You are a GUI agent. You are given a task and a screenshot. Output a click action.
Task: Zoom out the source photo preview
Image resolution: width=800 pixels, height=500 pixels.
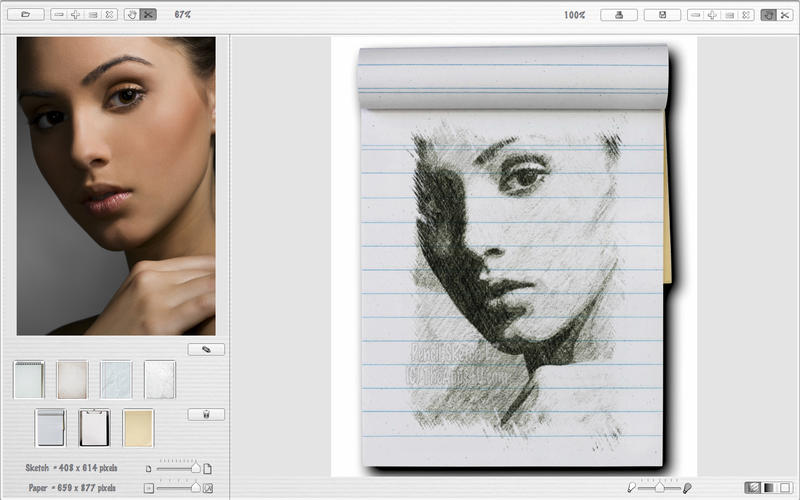[59, 15]
